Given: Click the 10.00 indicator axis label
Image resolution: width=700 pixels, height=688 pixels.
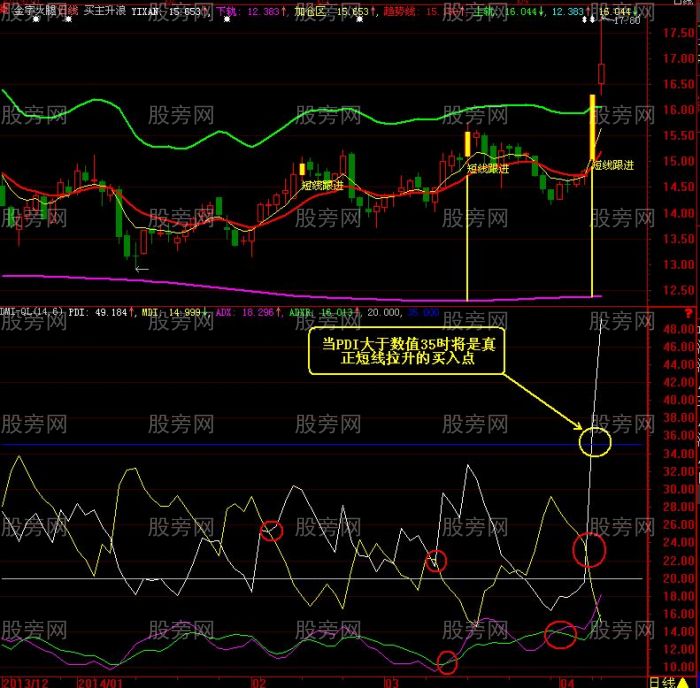Looking at the screenshot, I should click(x=679, y=667).
